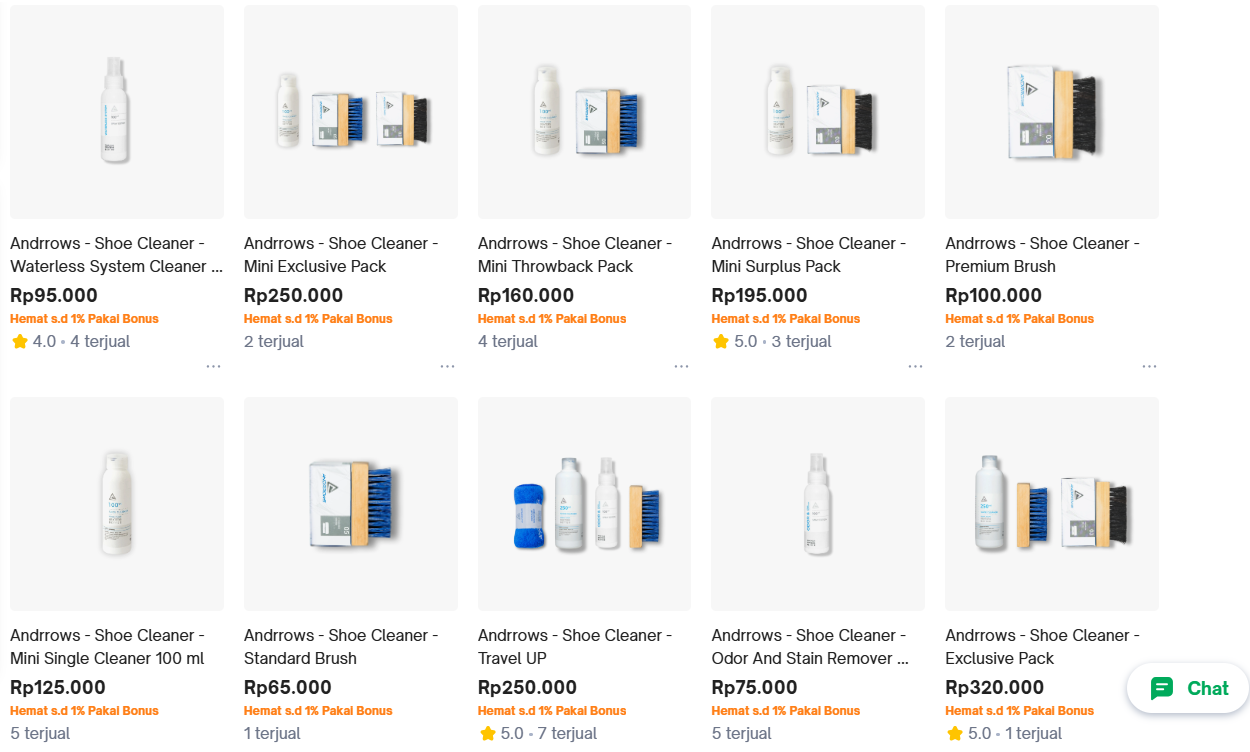
Task: Open the Chat button
Action: [1188, 688]
